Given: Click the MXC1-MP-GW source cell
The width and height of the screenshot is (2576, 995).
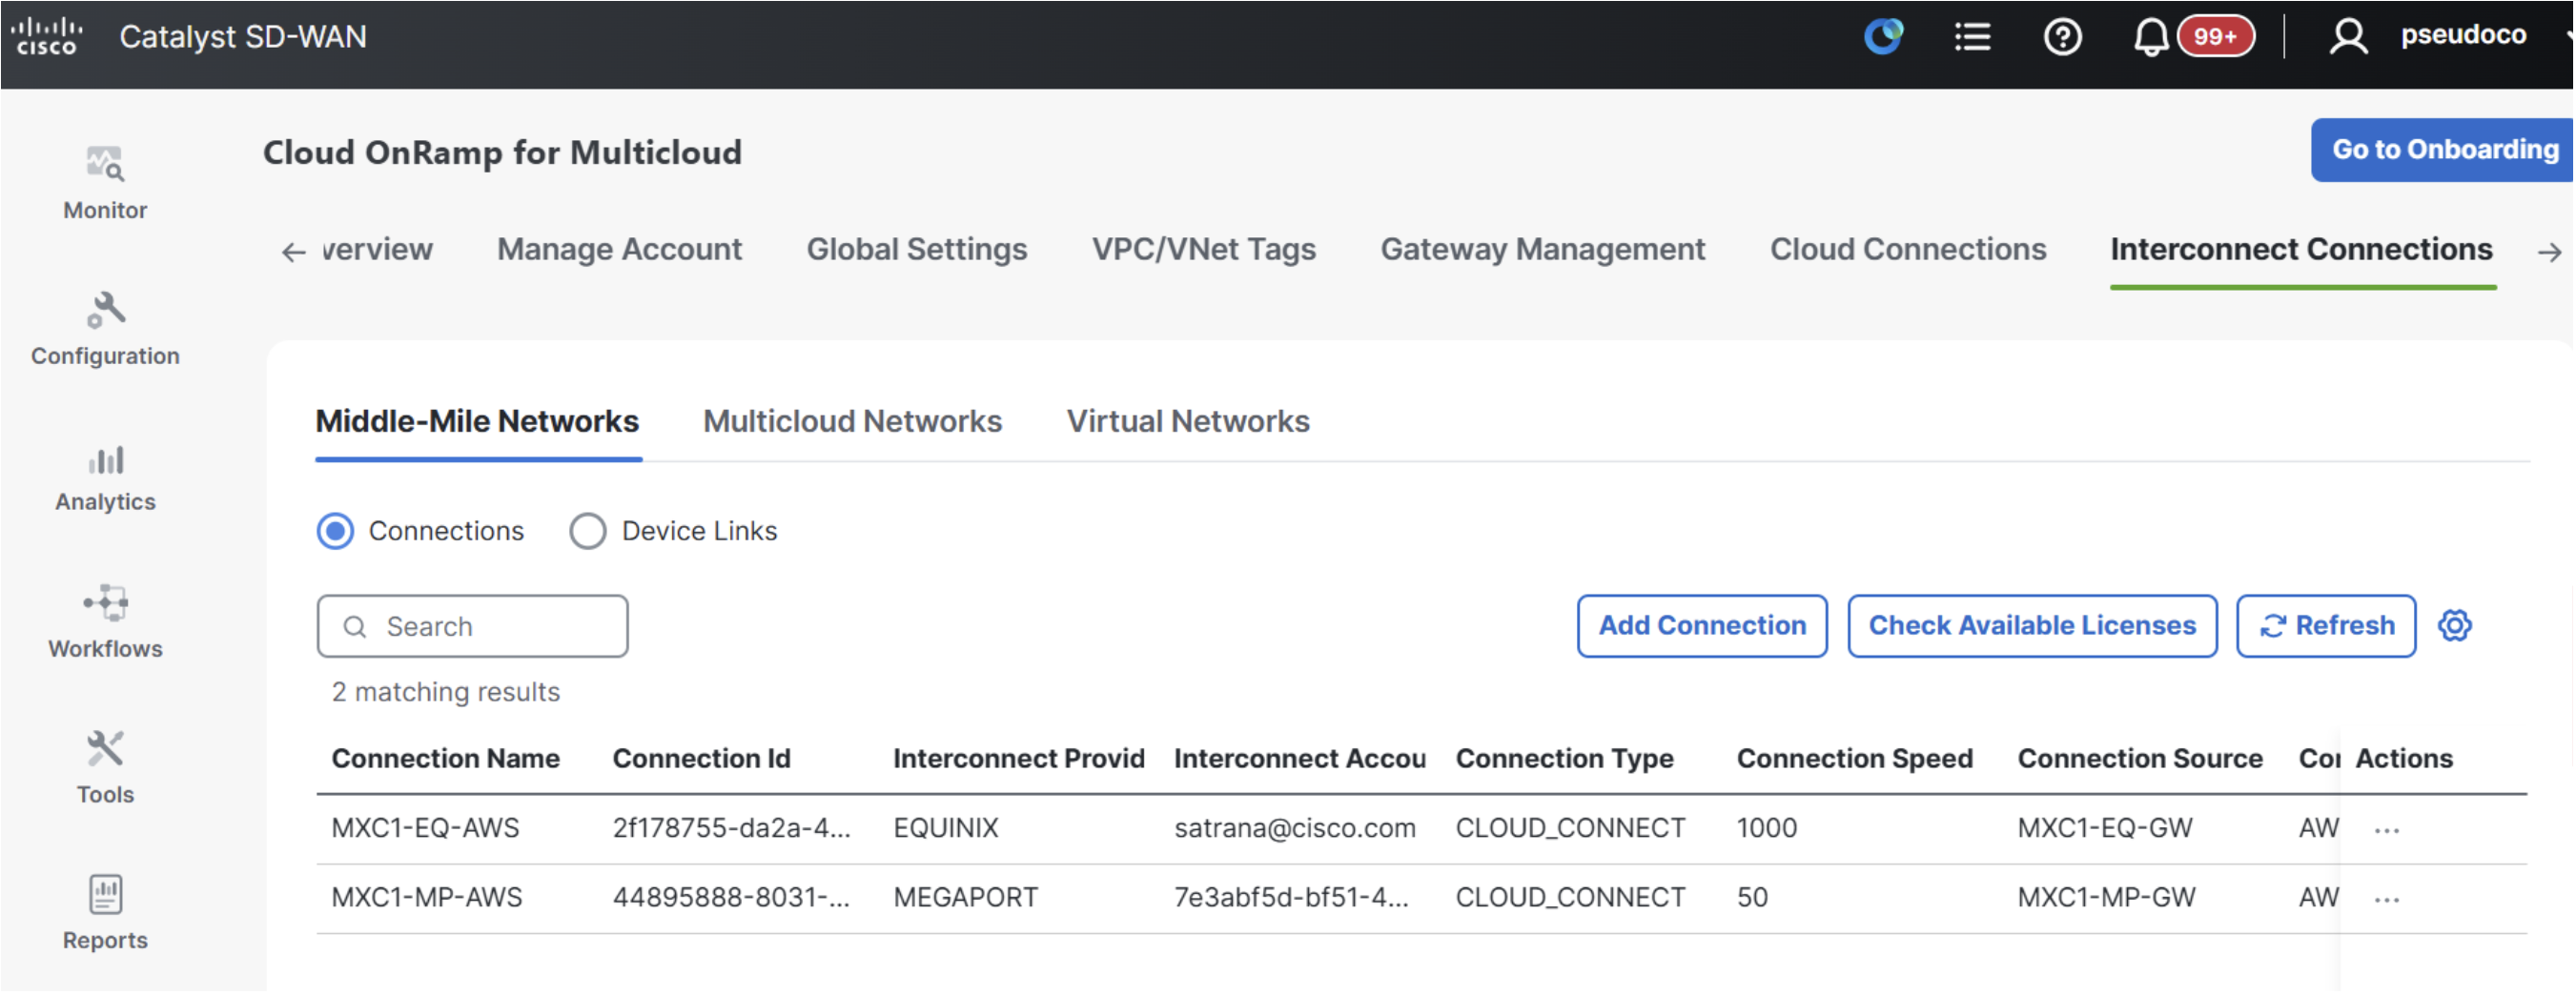Looking at the screenshot, I should point(2107,899).
